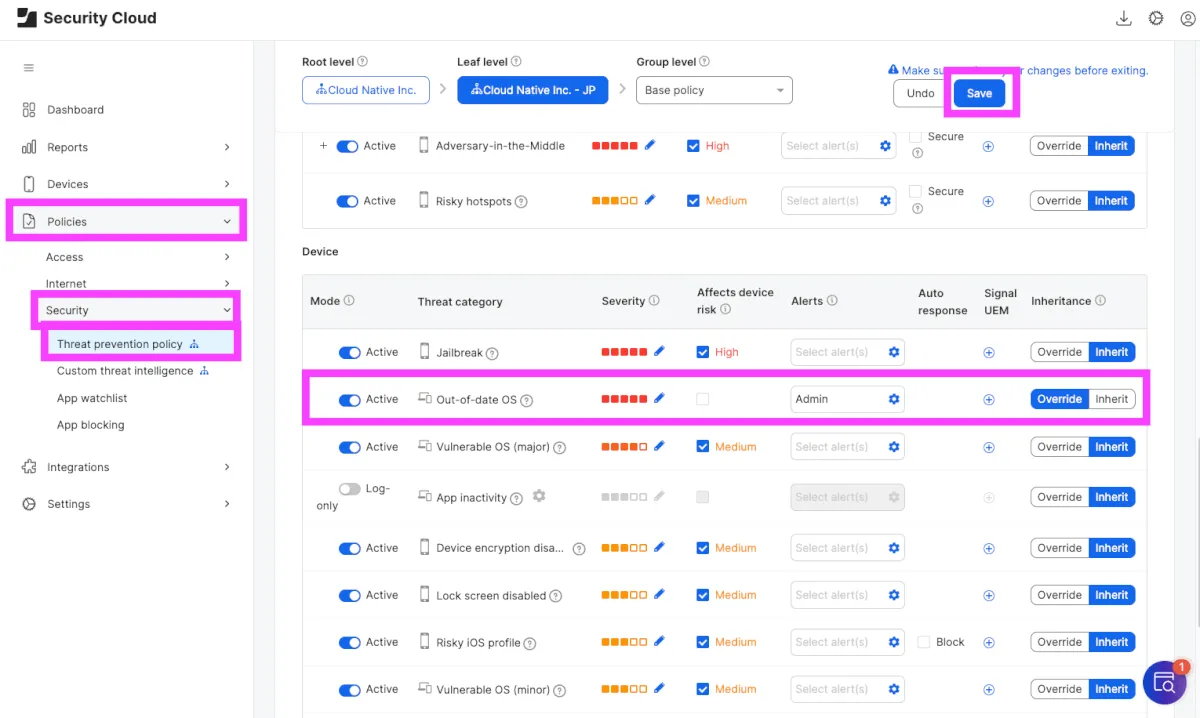The image size is (1200, 718).
Task: Open the chat support search bubble
Action: (1164, 683)
